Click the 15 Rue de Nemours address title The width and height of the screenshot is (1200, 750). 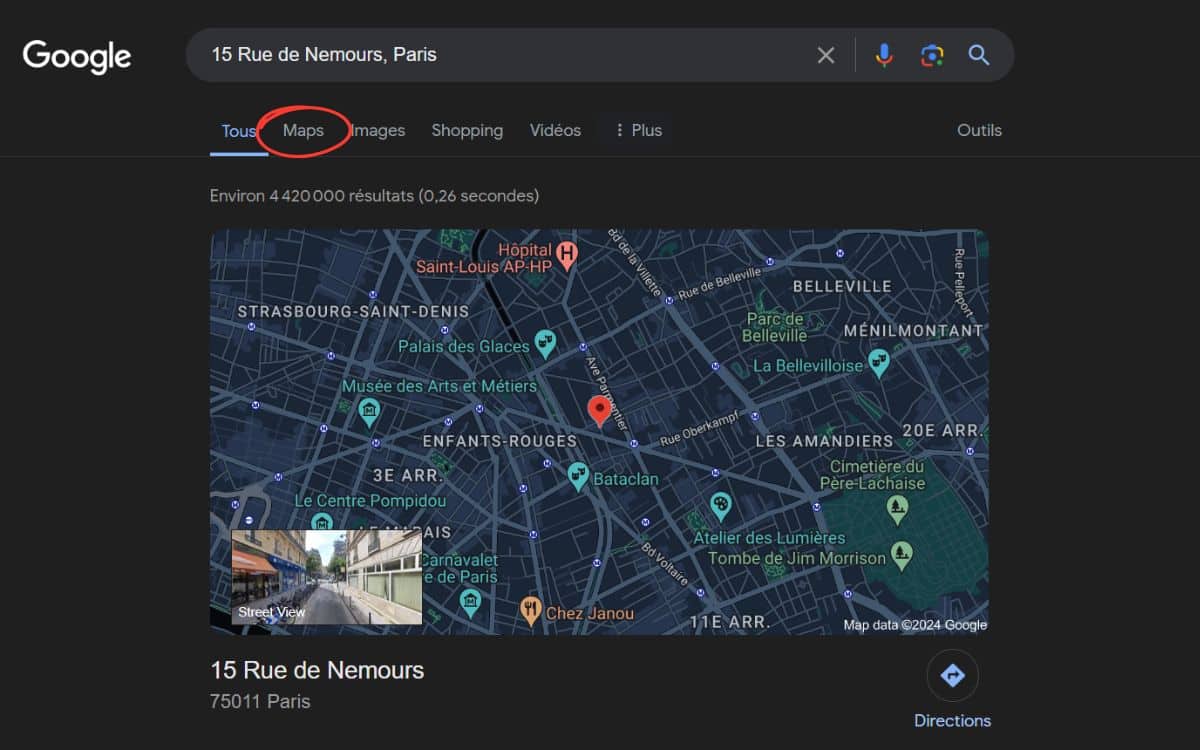tap(317, 670)
